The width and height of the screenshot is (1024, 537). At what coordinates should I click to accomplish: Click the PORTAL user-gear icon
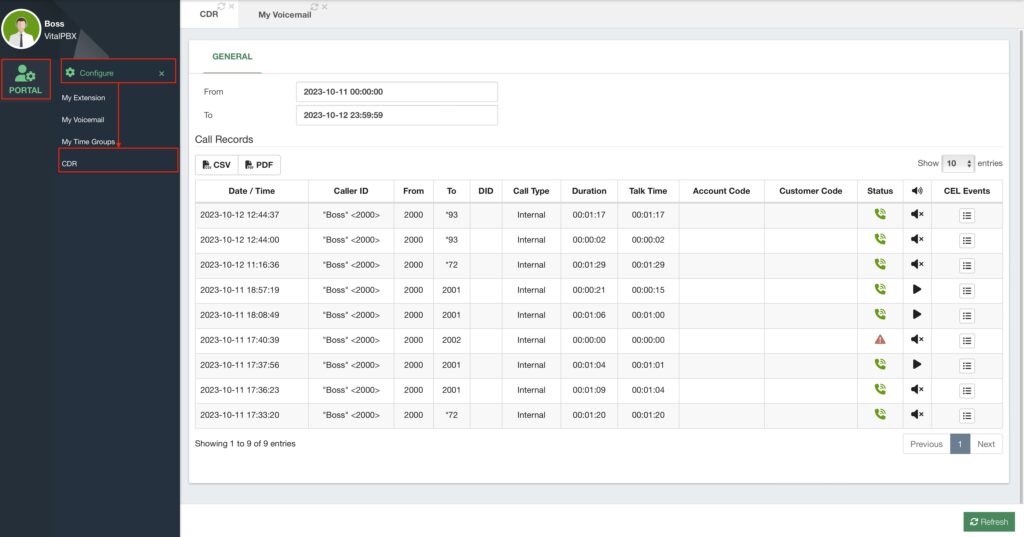25,73
